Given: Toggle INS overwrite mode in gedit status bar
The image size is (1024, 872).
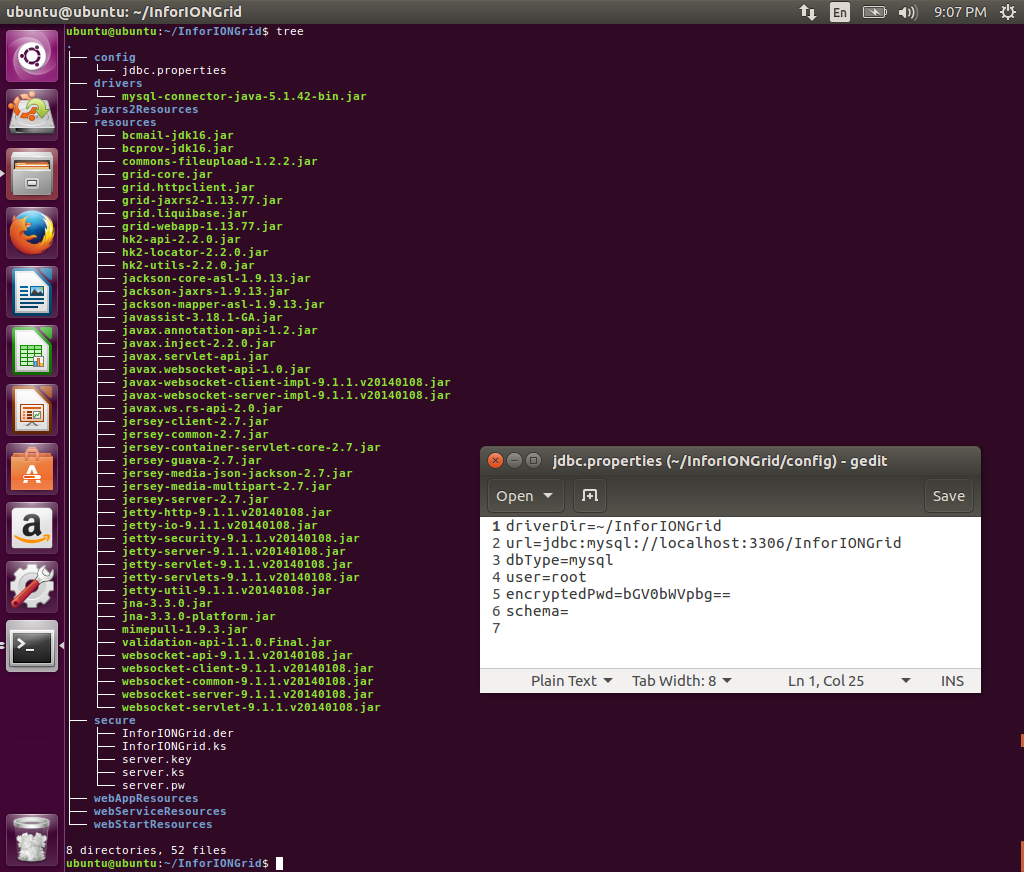Looking at the screenshot, I should [x=952, y=681].
